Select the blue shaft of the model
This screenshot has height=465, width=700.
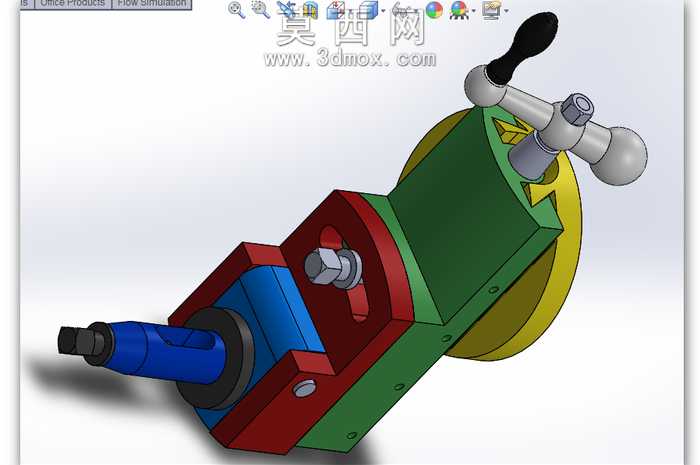170,353
